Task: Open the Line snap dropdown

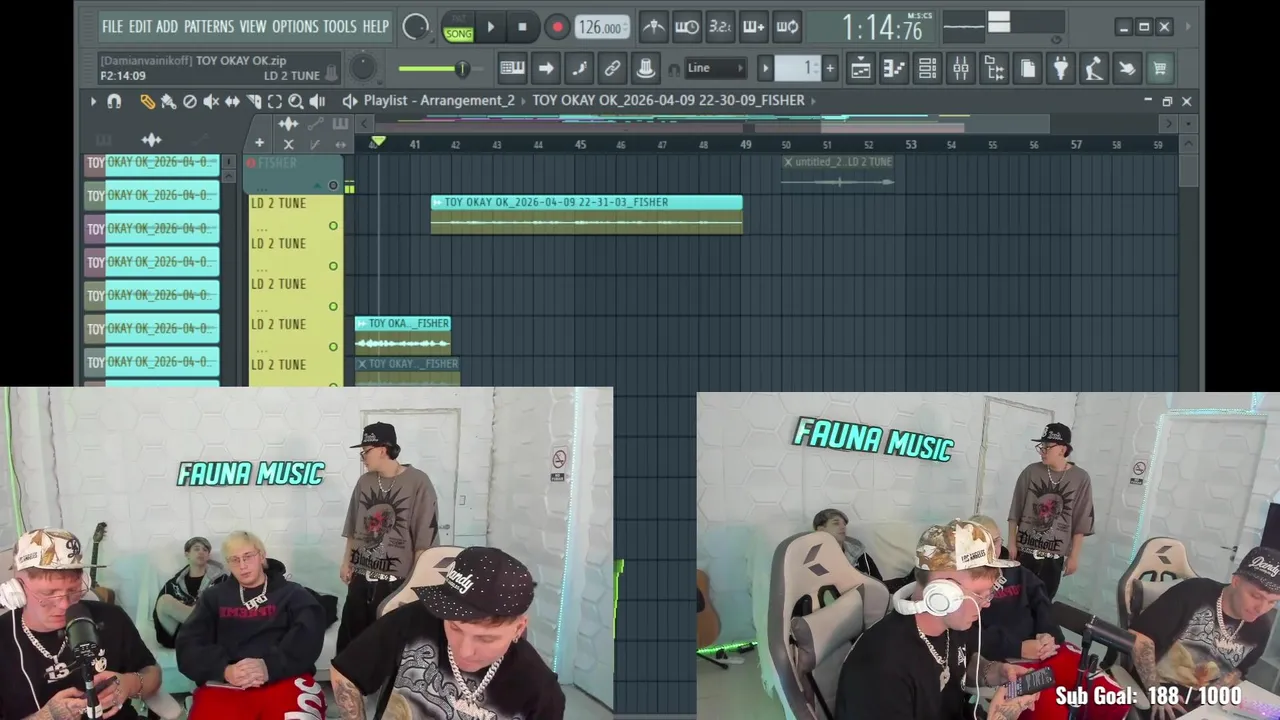Action: (x=716, y=68)
